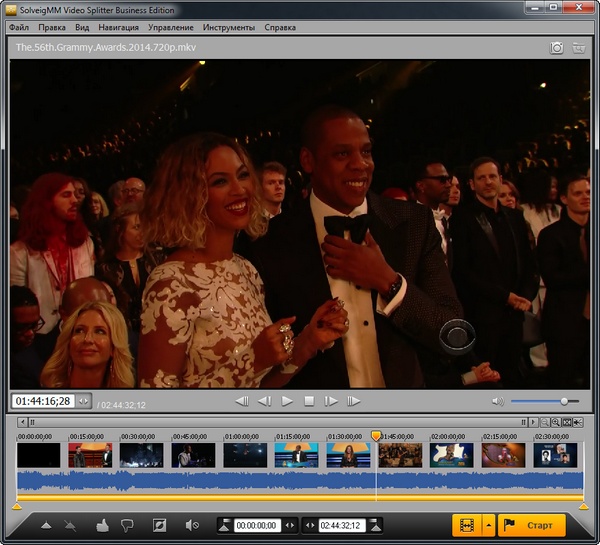This screenshot has width=600, height=545.
Task: Click the Play button
Action: 287,401
